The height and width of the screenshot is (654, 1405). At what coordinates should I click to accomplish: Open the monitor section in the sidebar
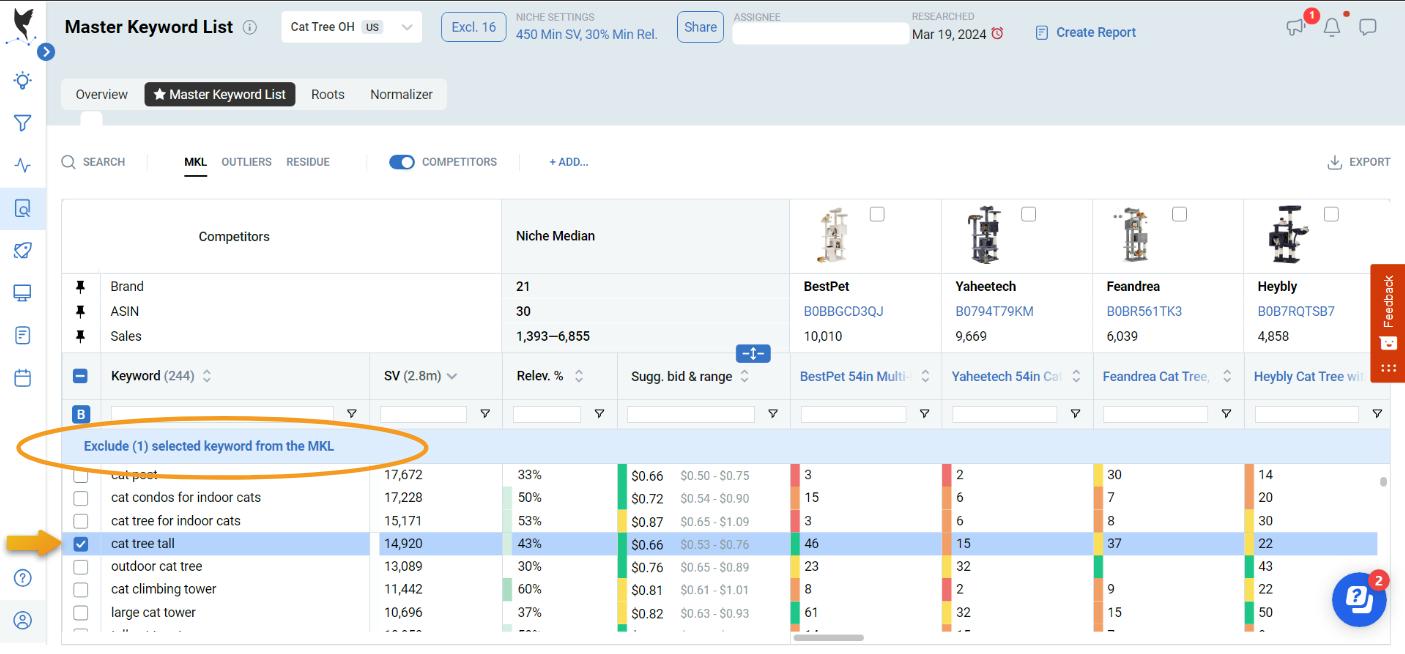22,293
